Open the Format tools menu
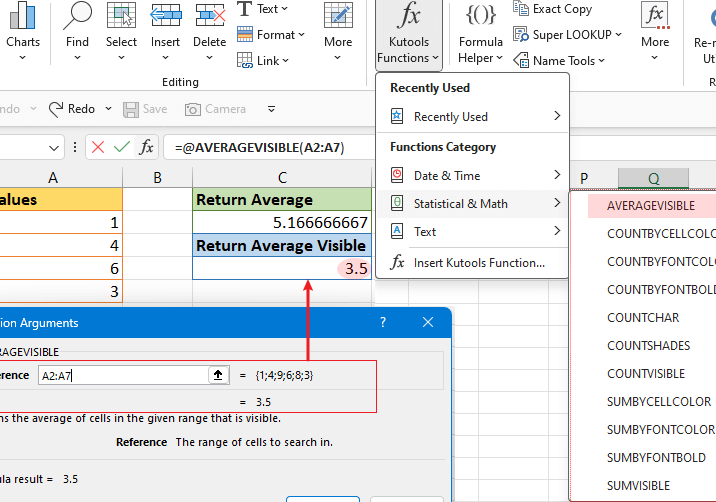This screenshot has height=502, width=716. click(x=271, y=35)
